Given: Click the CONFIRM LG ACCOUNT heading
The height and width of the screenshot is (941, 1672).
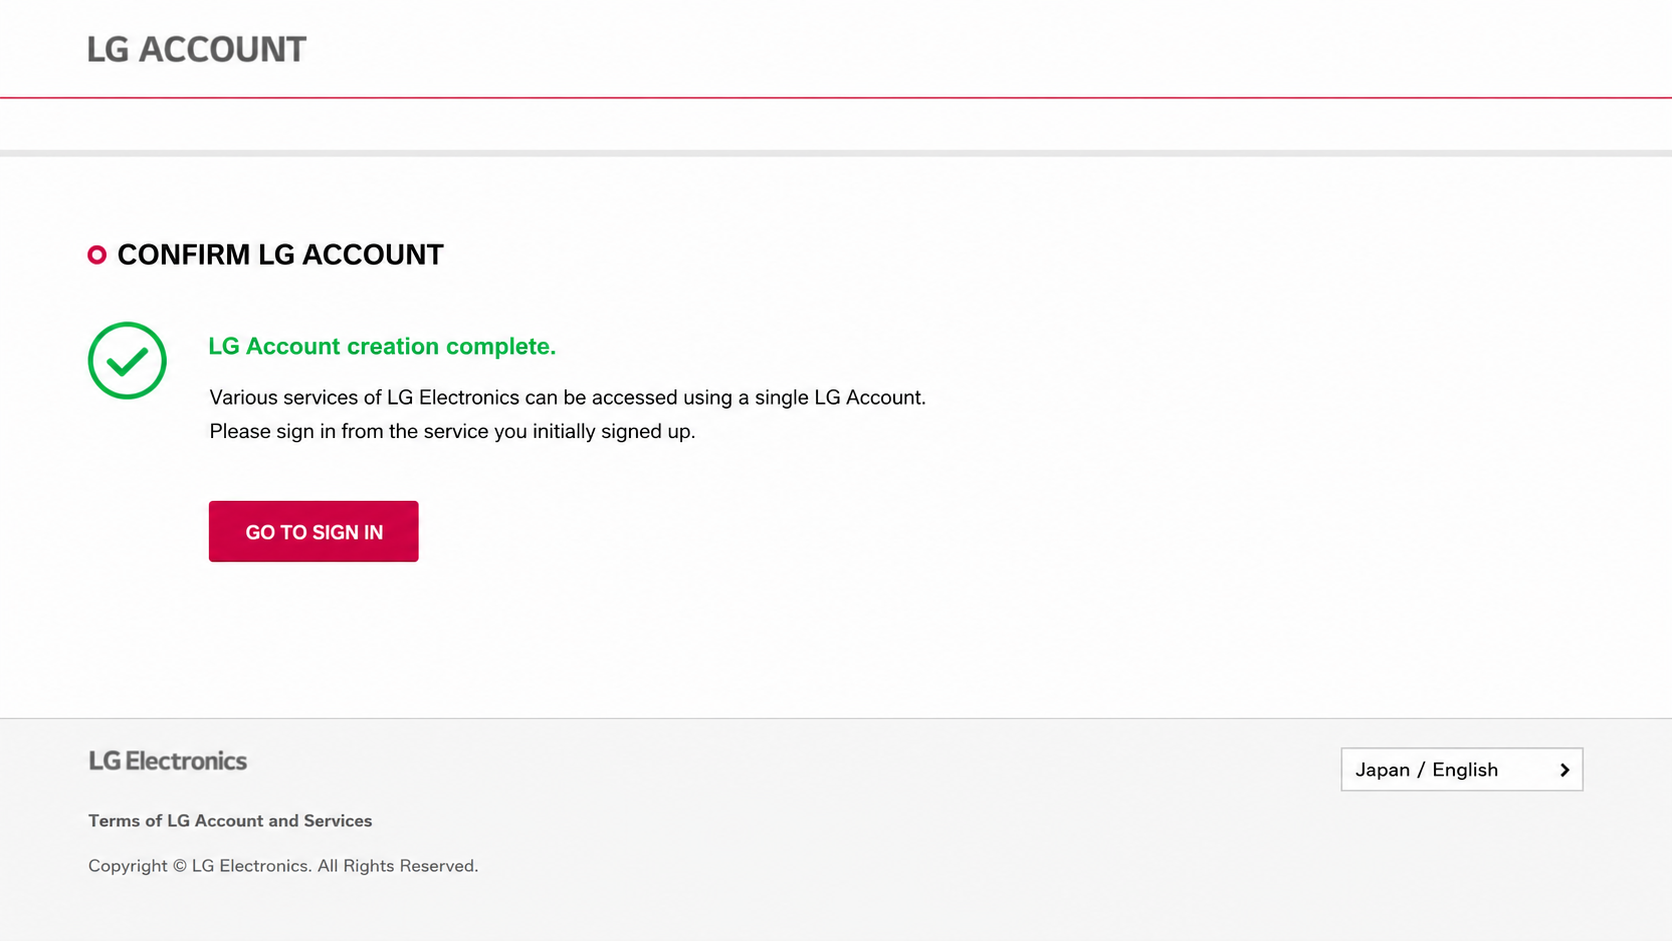Looking at the screenshot, I should pos(280,255).
